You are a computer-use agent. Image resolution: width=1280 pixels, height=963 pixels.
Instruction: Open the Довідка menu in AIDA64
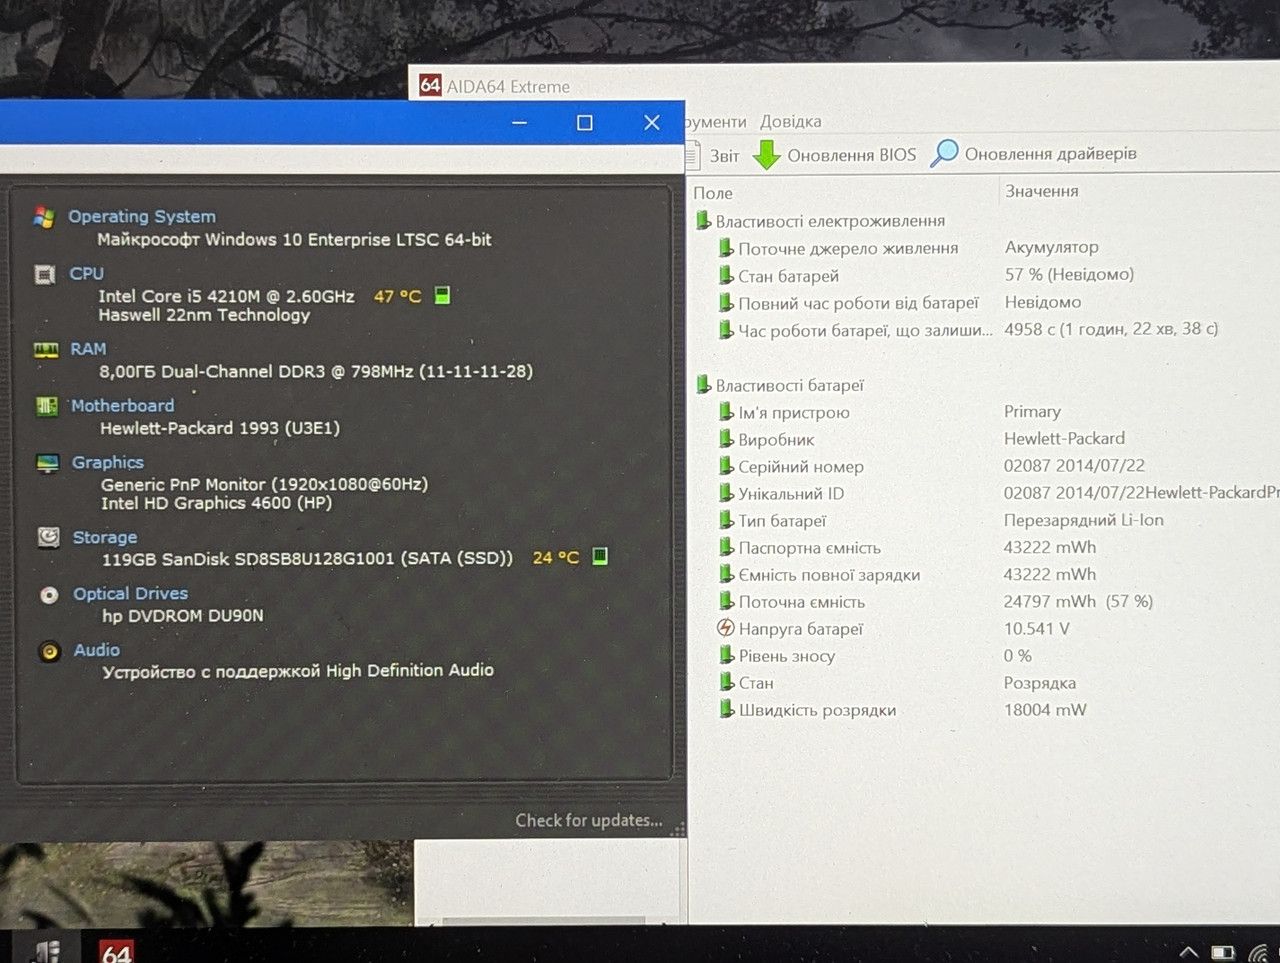791,121
